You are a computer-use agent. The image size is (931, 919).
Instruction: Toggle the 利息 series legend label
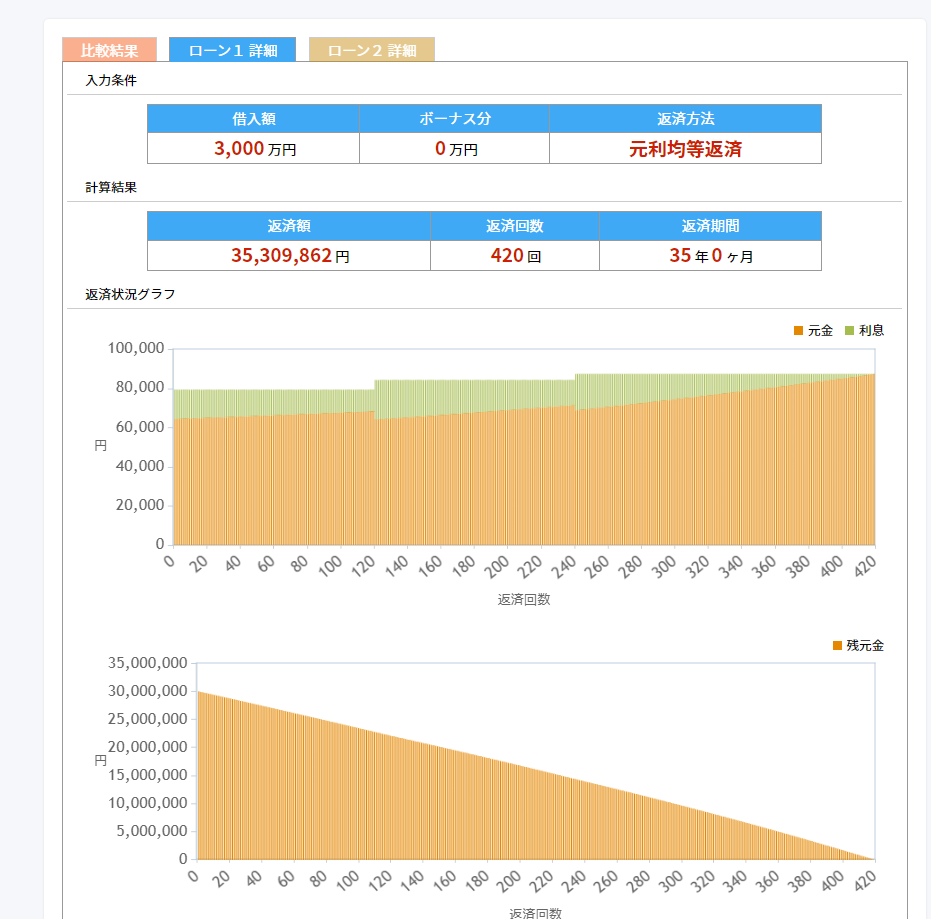(x=871, y=331)
